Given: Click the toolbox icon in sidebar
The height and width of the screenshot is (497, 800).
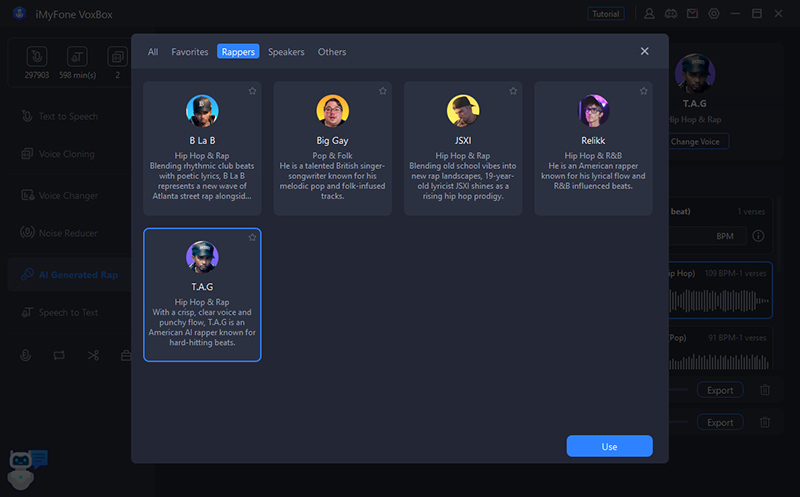Looking at the screenshot, I should pyautogui.click(x=126, y=355).
